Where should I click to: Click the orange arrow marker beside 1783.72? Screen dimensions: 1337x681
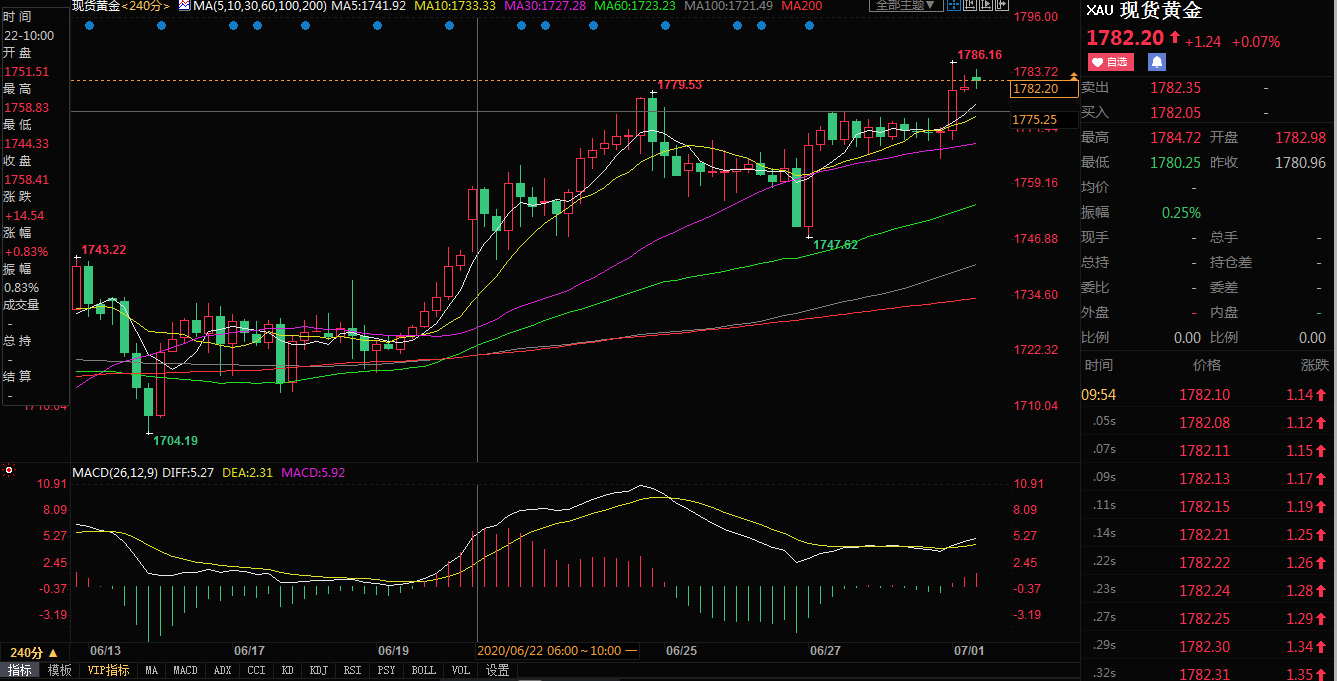(x=1074, y=76)
